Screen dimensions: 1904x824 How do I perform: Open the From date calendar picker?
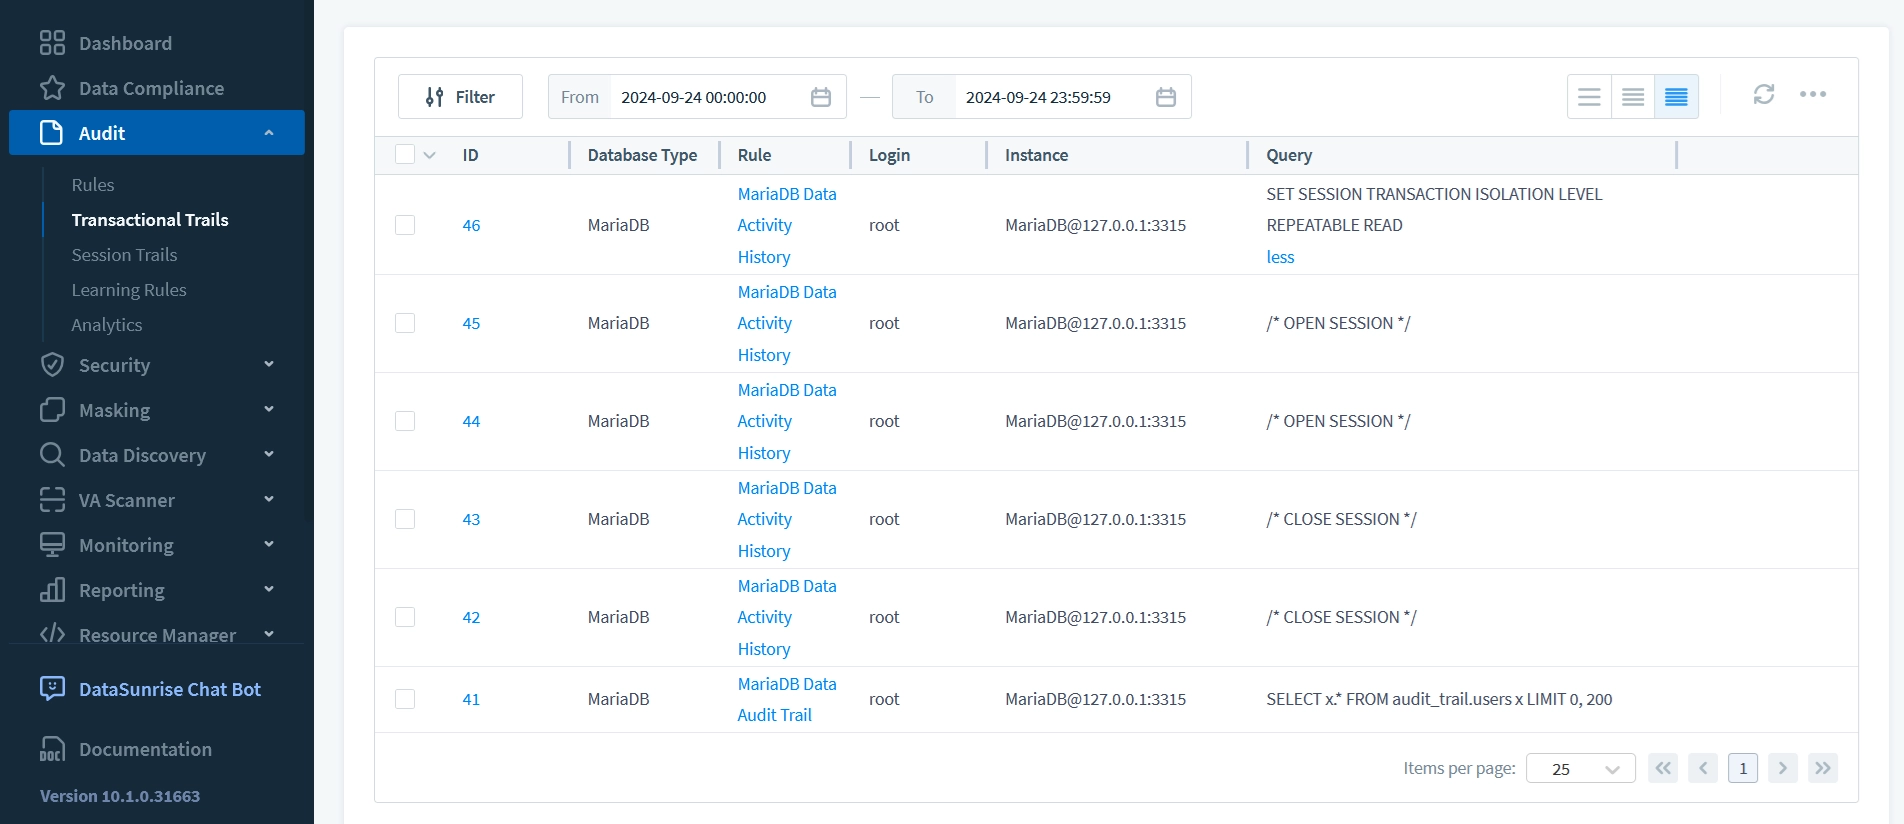[x=821, y=97]
